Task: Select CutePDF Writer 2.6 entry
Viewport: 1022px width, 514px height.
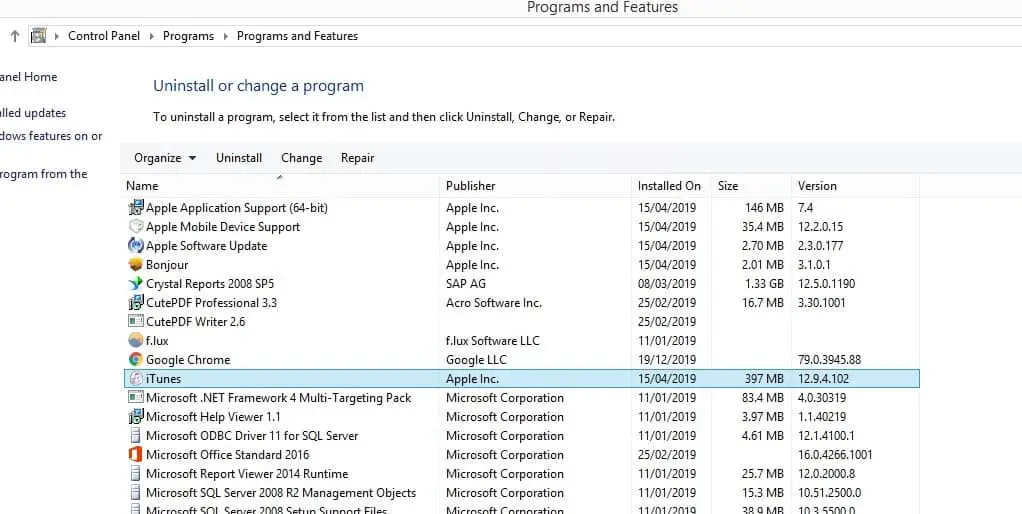Action: click(196, 321)
